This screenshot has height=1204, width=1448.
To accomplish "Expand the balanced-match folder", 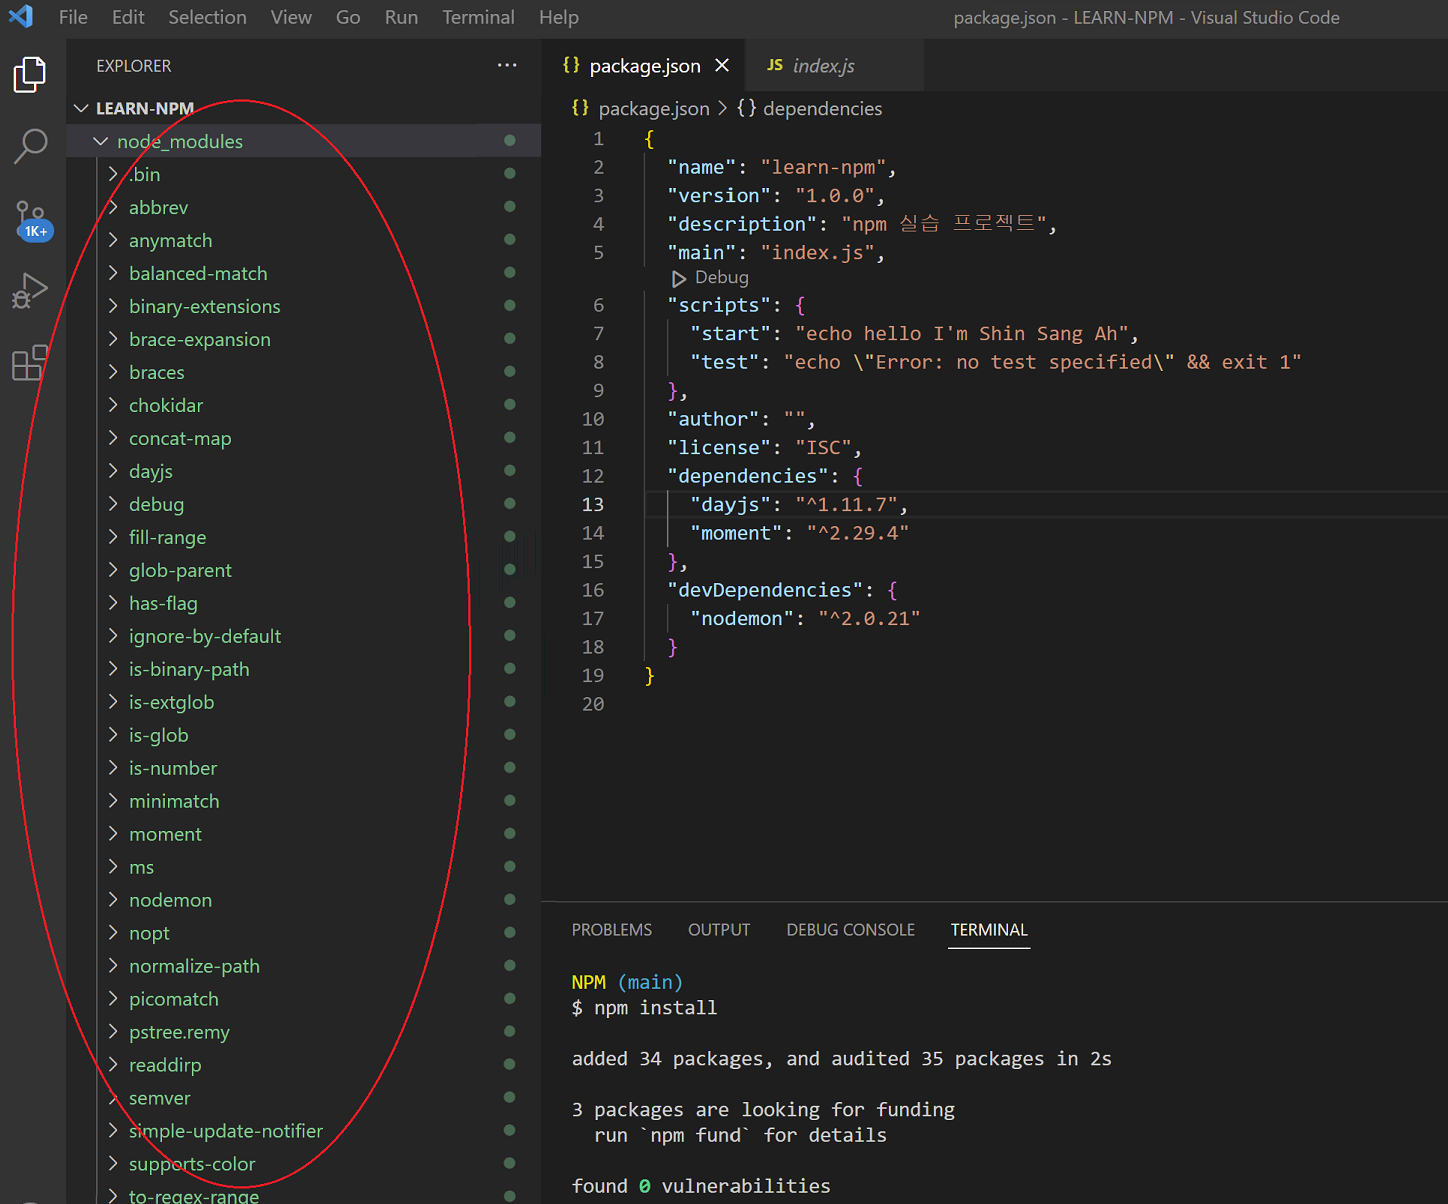I will point(303,273).
